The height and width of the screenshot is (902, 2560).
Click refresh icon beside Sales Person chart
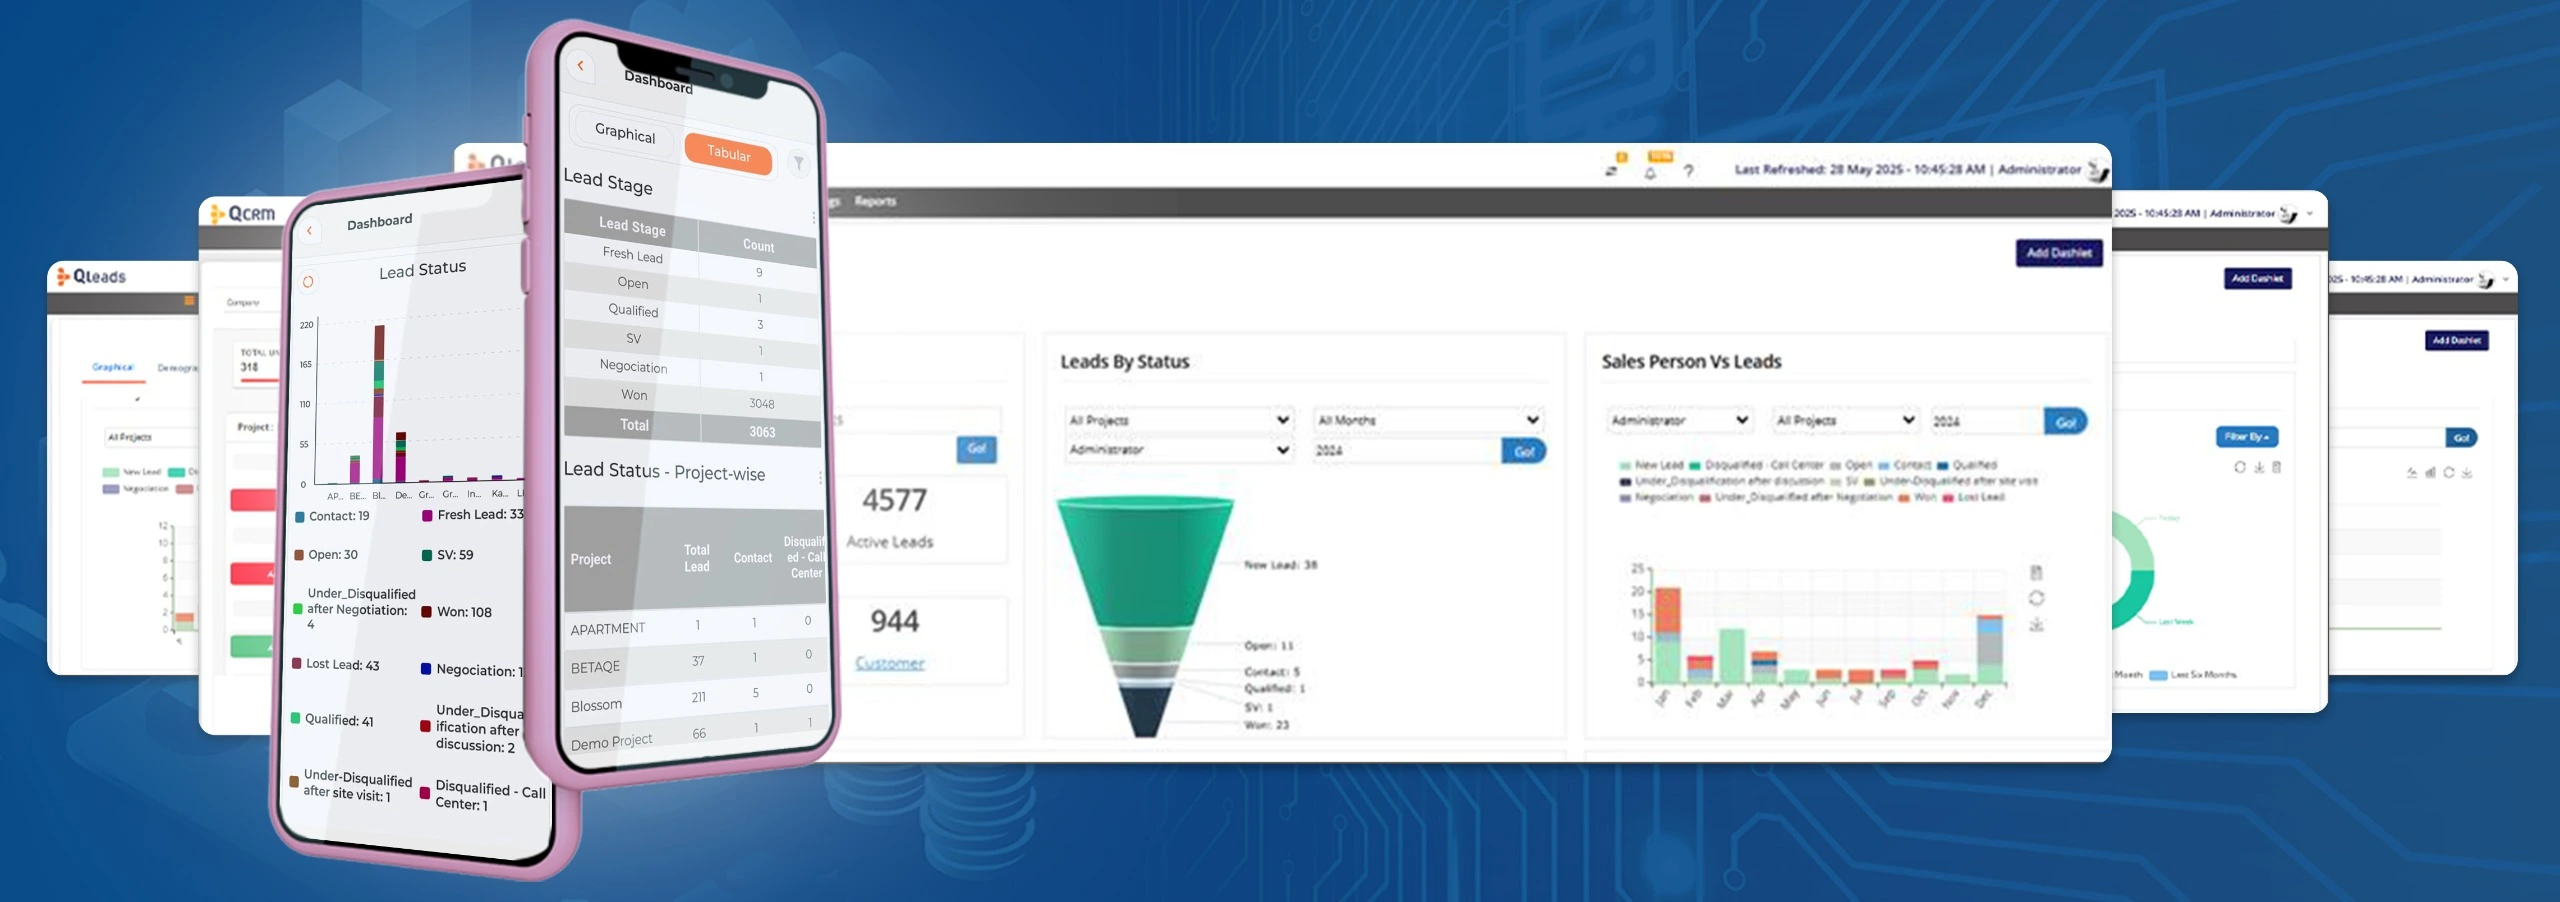pyautogui.click(x=2036, y=598)
